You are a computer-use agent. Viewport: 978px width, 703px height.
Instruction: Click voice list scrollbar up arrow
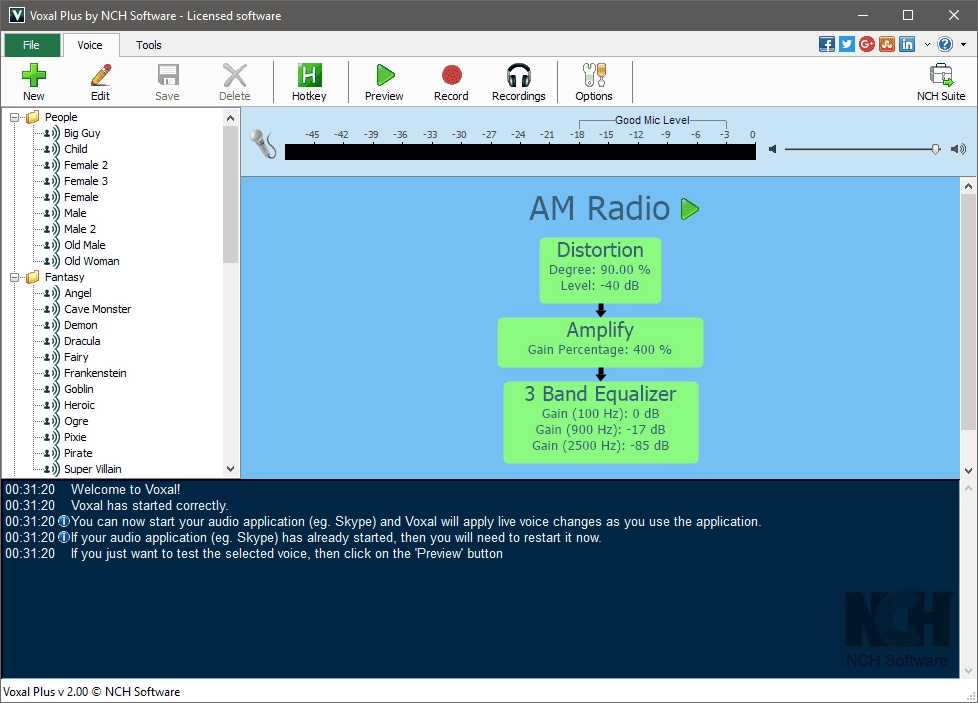tap(230, 118)
